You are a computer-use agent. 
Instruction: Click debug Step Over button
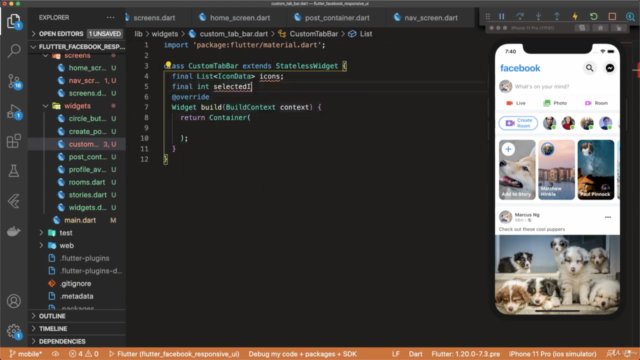[520, 16]
